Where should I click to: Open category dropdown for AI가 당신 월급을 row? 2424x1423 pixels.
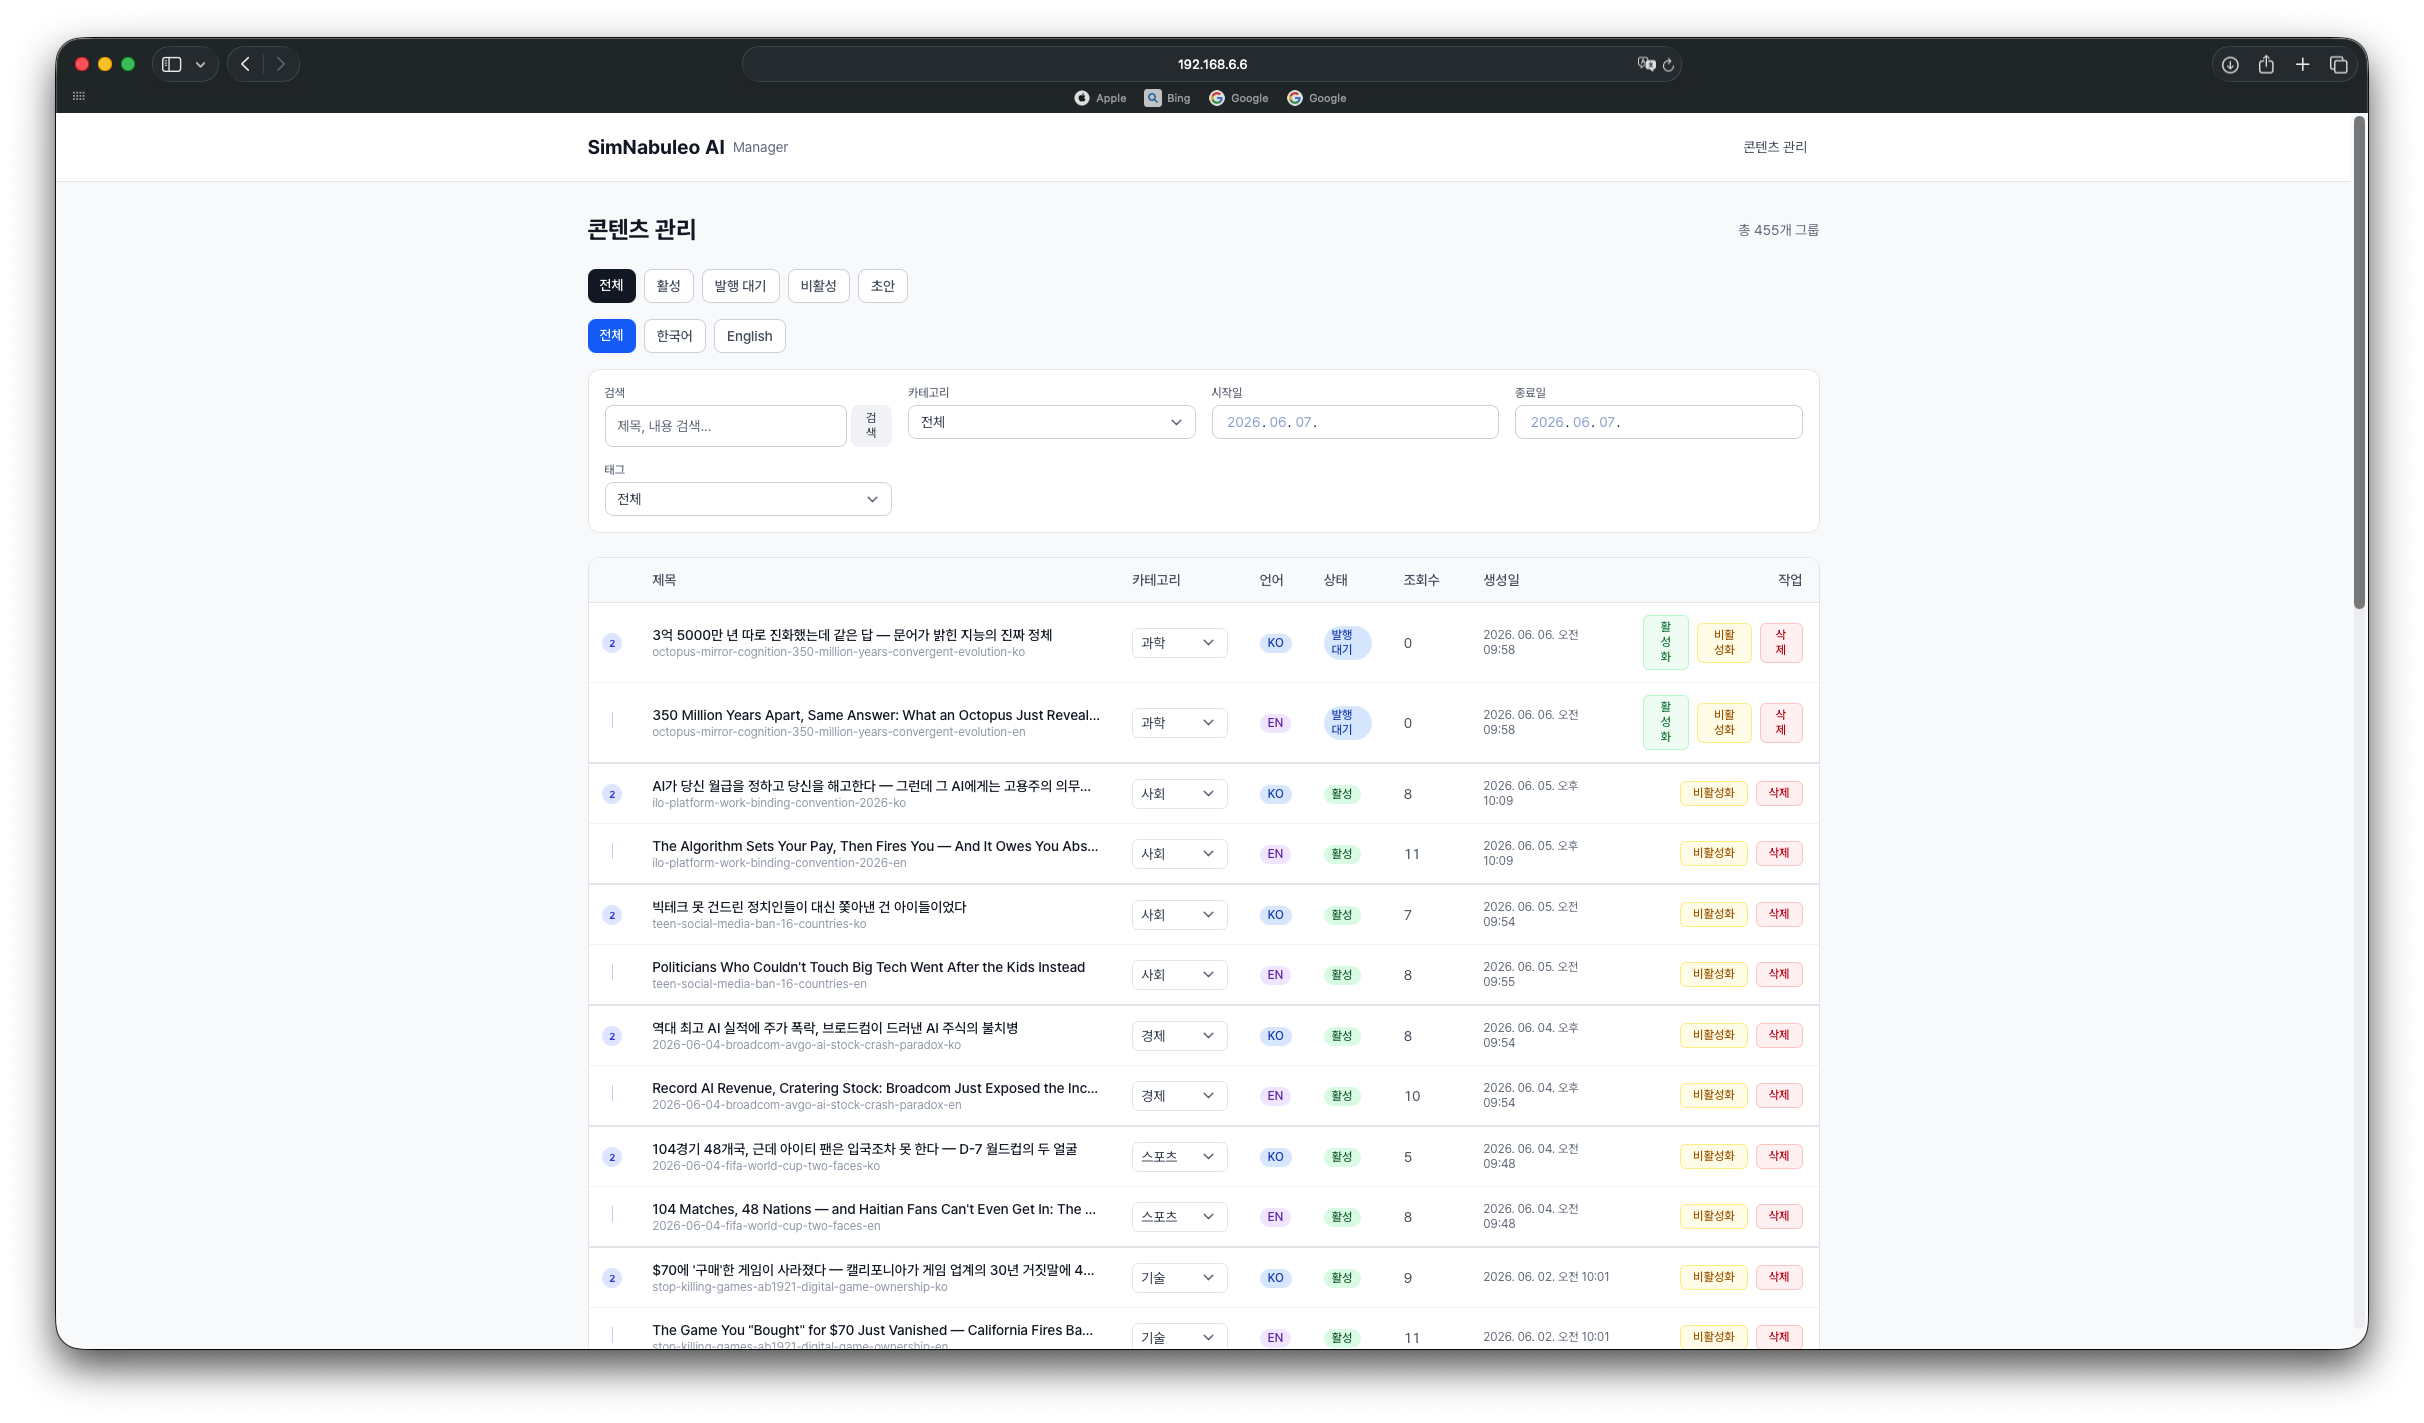[x=1179, y=794]
